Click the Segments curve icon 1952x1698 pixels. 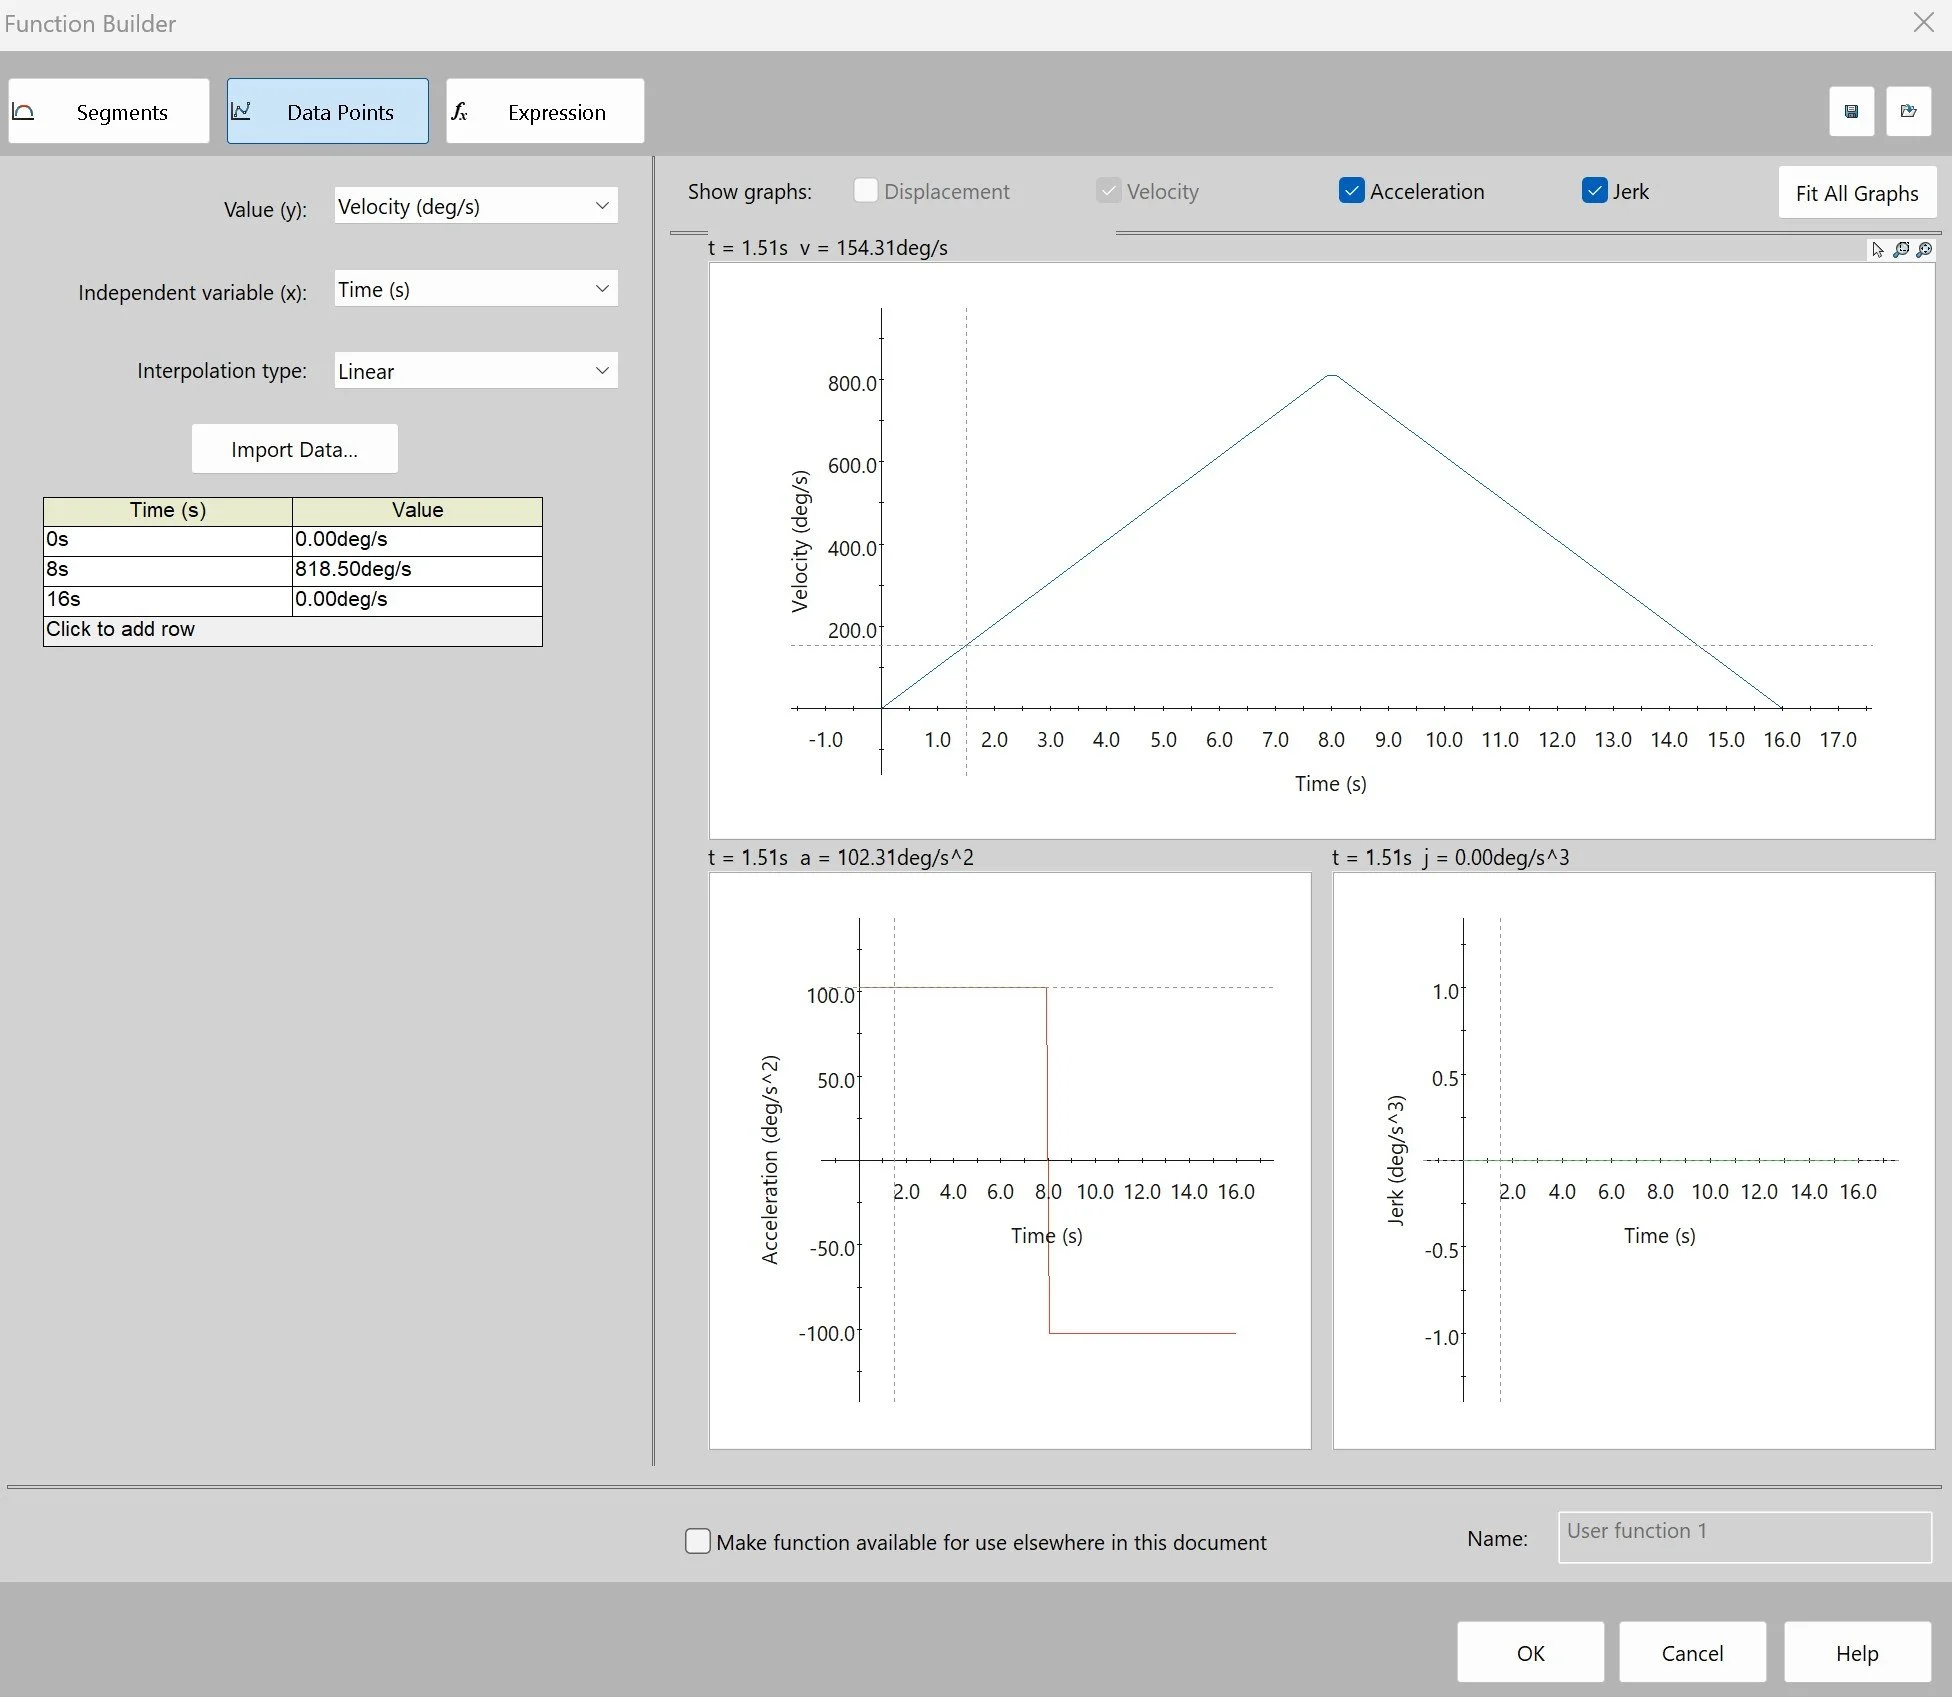(23, 112)
